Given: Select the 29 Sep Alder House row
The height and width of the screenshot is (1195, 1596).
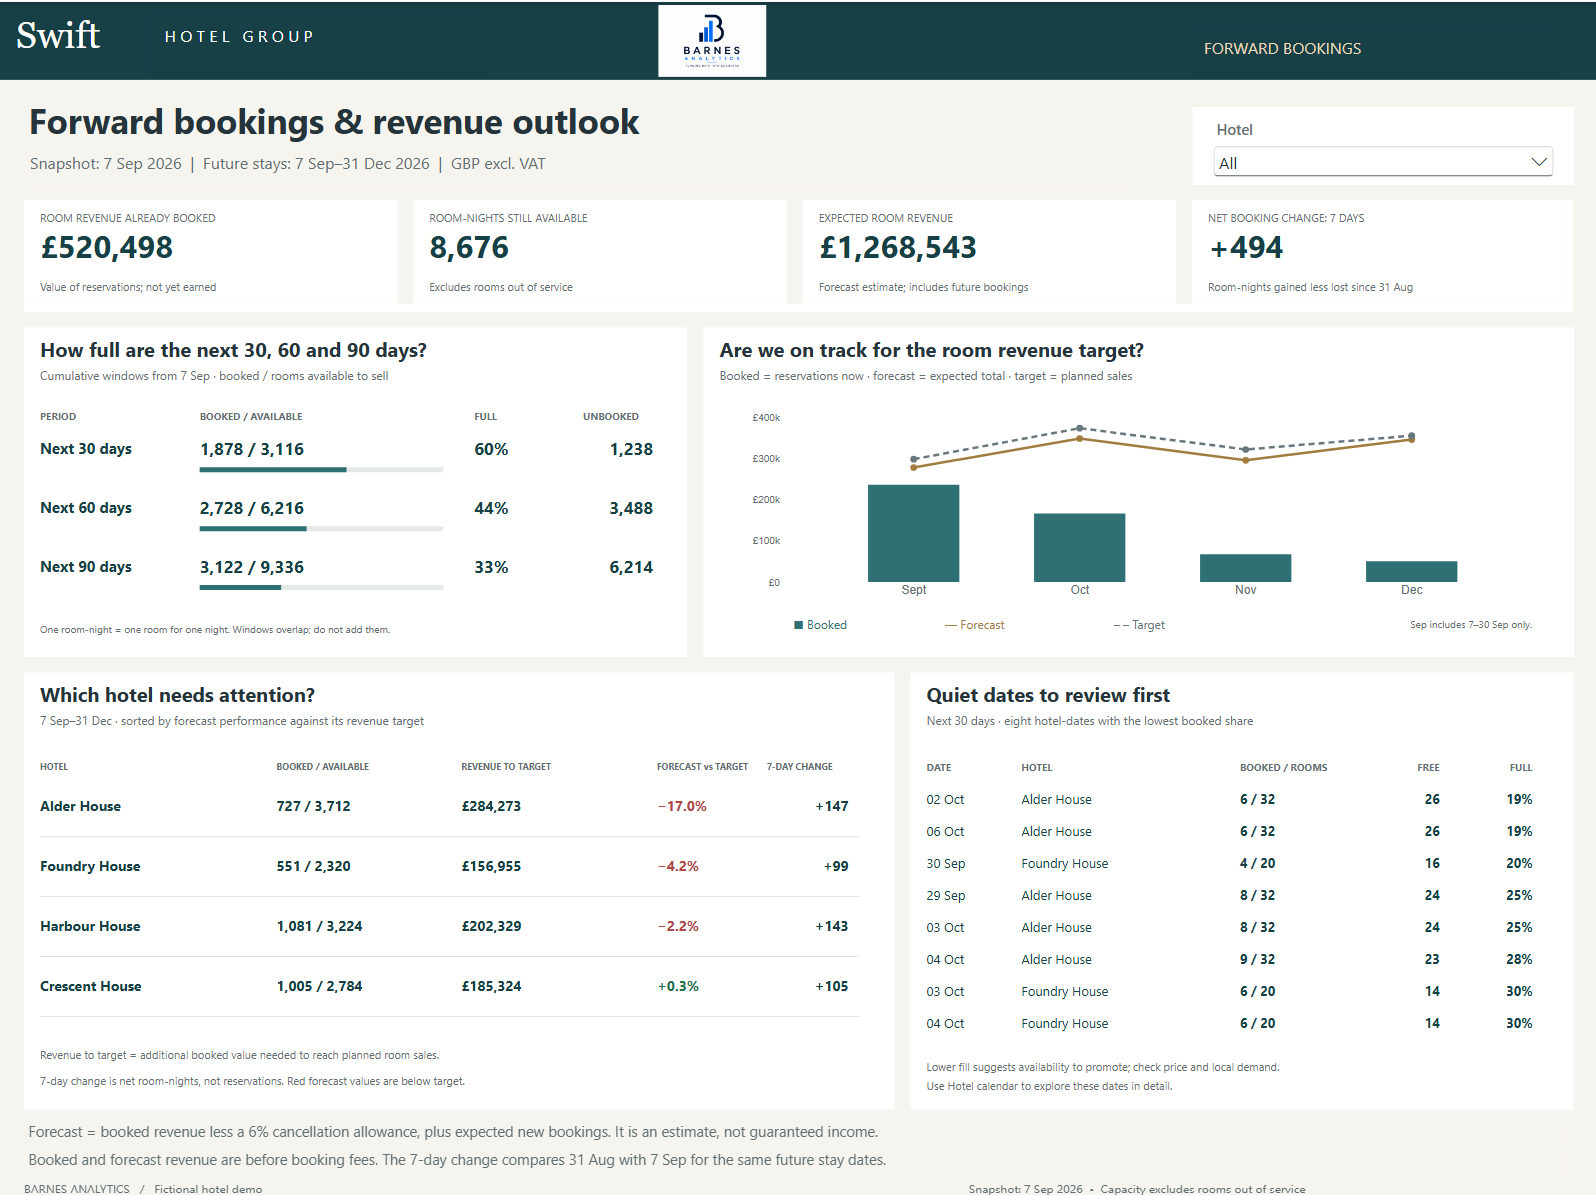Looking at the screenshot, I should [x=1229, y=895].
